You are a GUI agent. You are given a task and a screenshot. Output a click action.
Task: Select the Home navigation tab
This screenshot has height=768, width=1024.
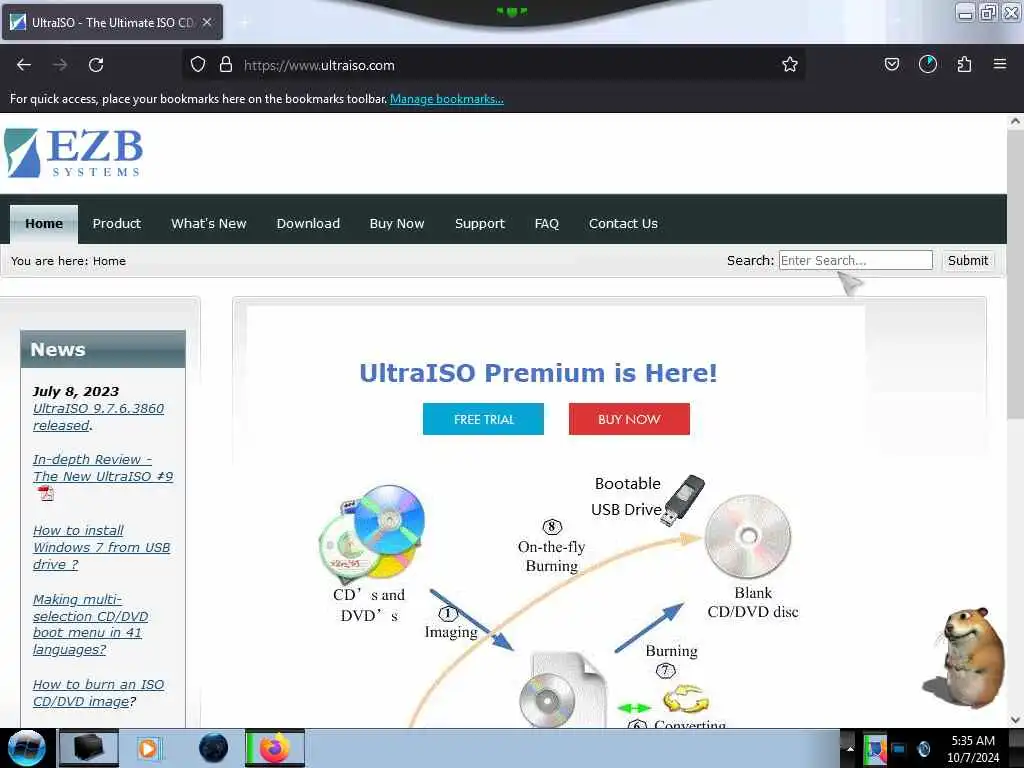coord(44,223)
